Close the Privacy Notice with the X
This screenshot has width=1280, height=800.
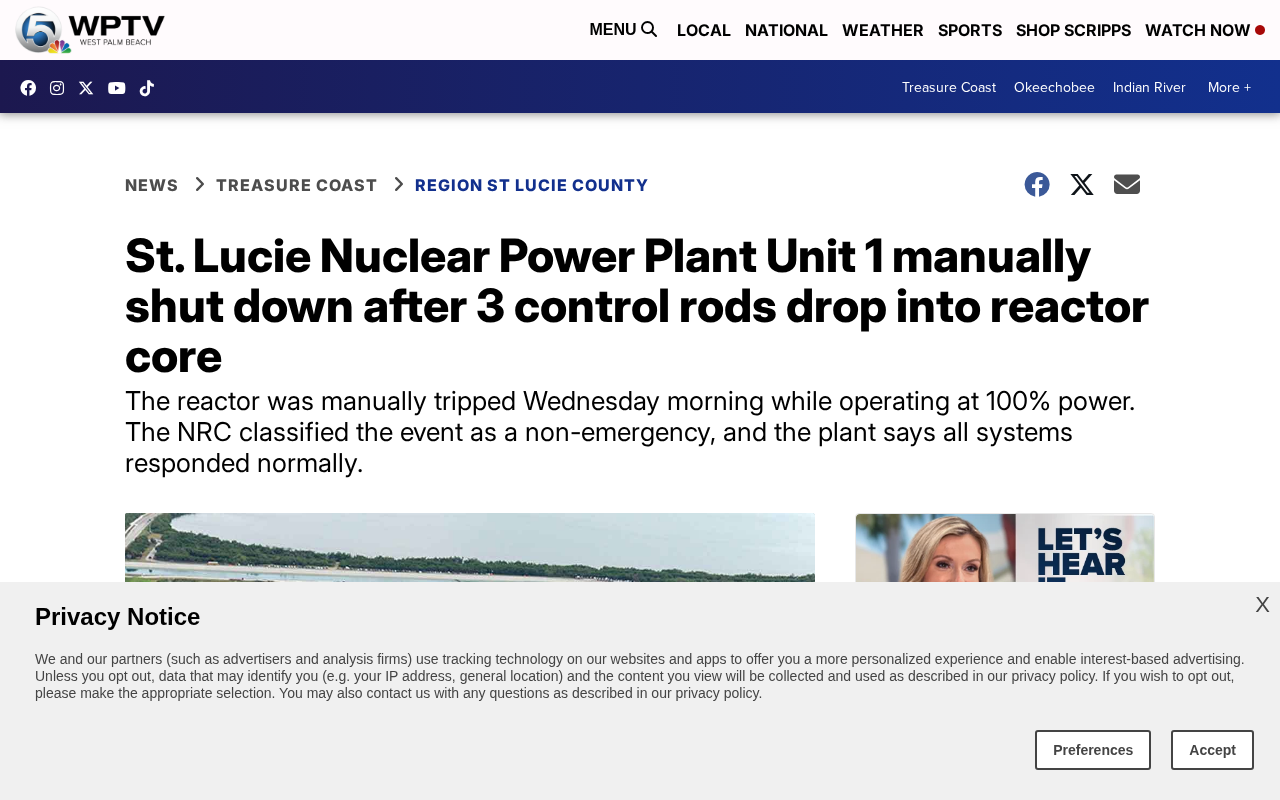[1262, 605]
